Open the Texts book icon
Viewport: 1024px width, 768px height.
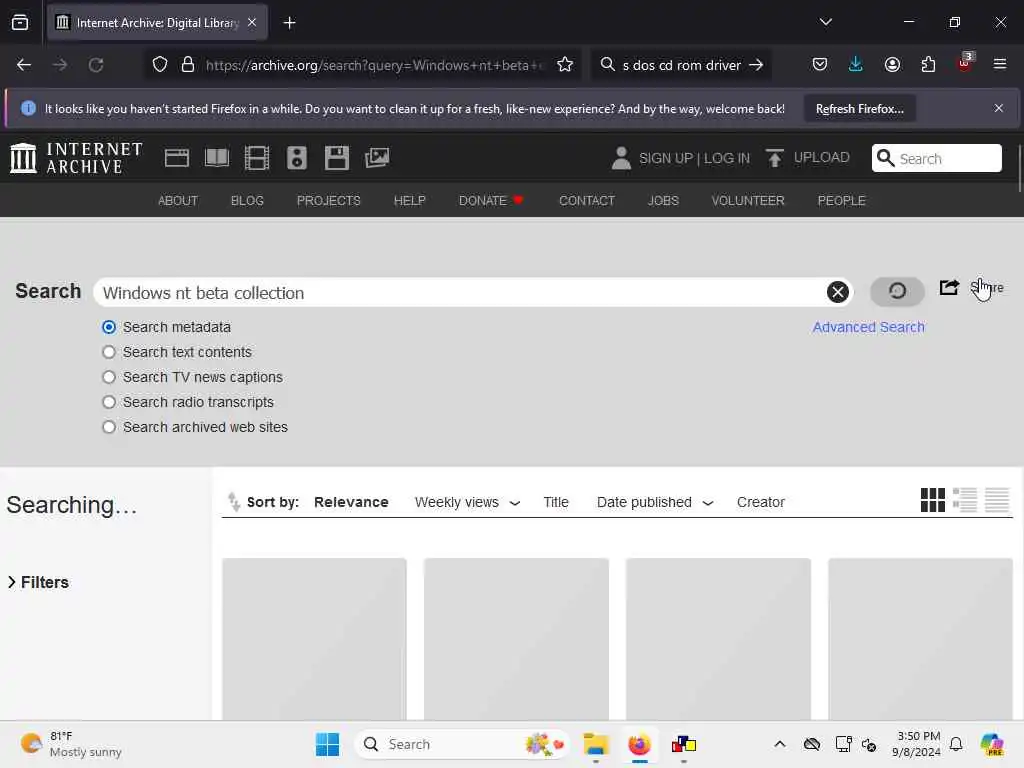point(217,158)
